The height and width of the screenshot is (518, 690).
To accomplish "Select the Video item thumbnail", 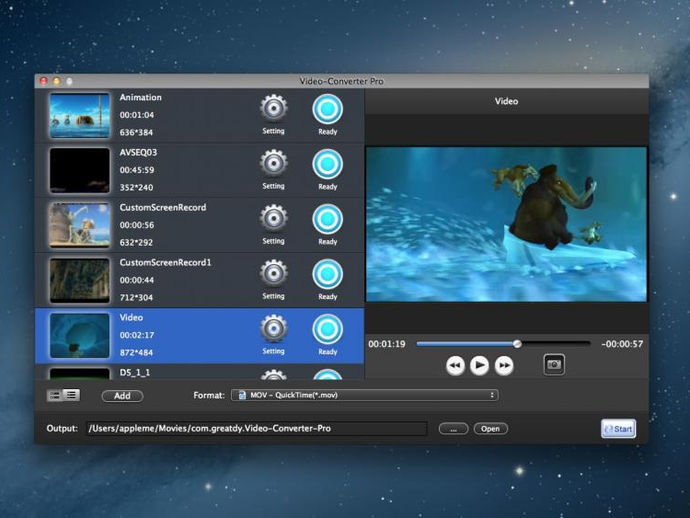I will 80,335.
